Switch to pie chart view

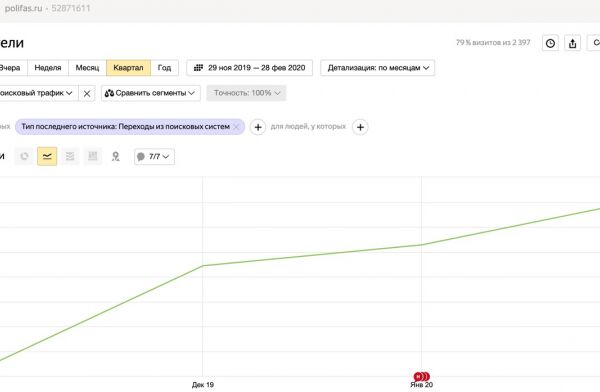click(x=24, y=156)
